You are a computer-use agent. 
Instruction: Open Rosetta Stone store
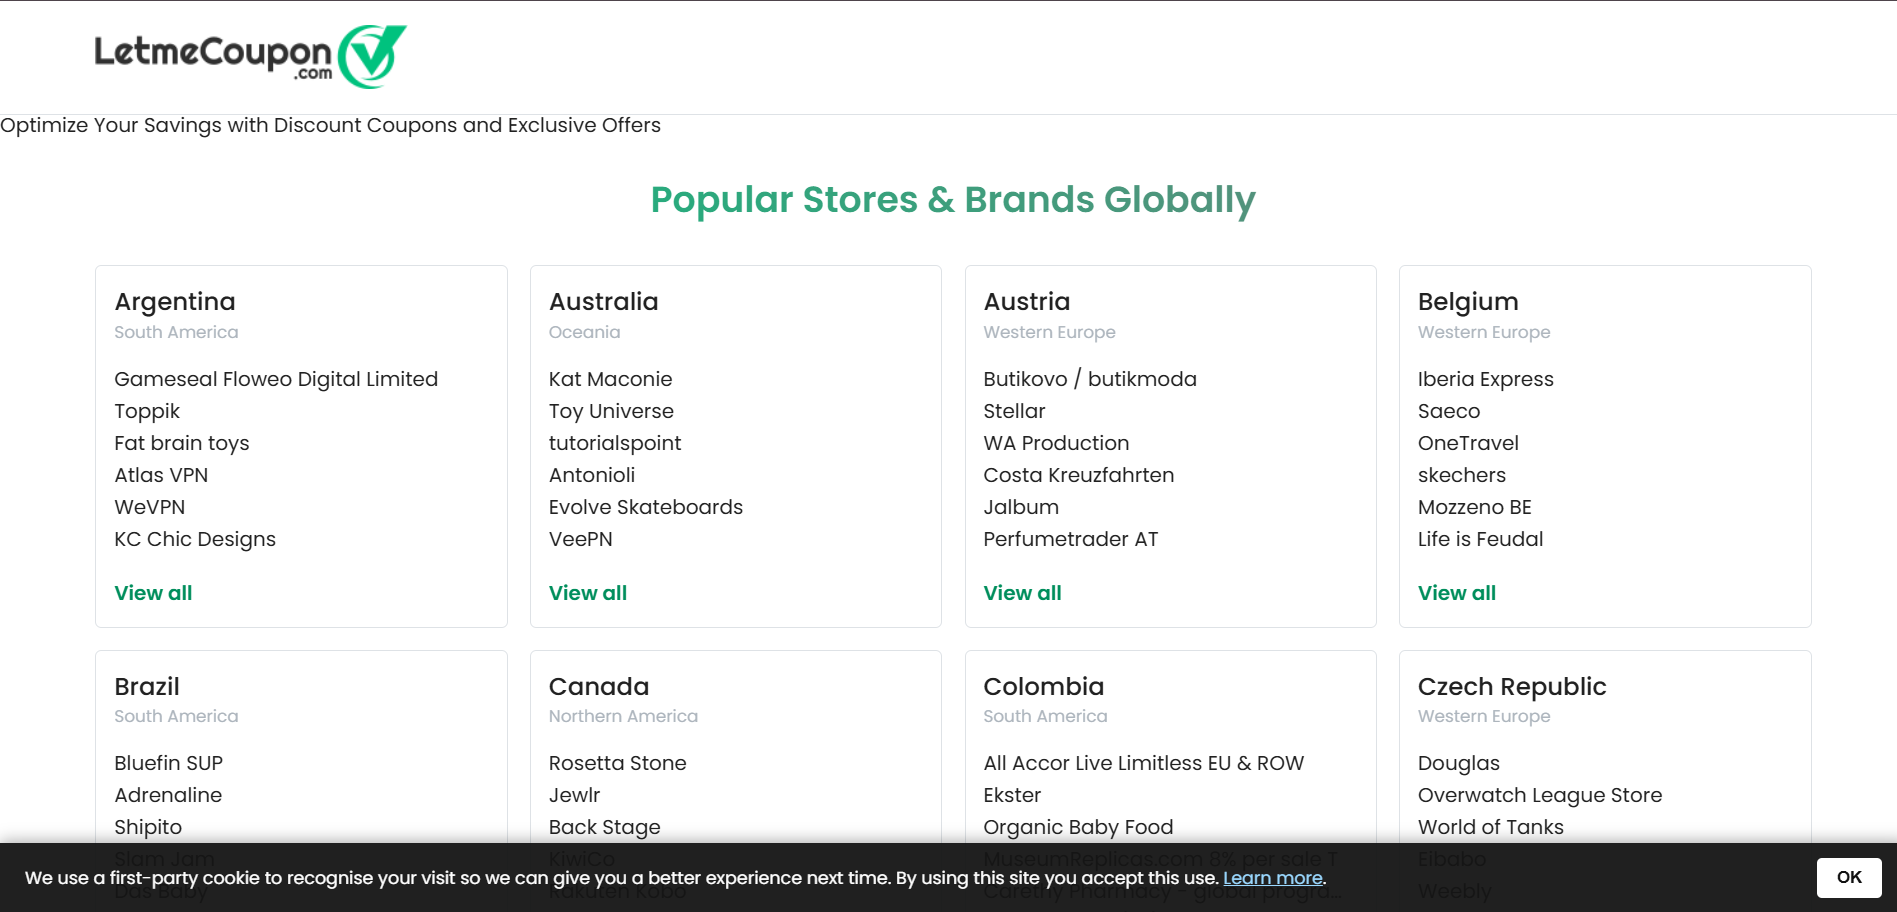(x=618, y=763)
